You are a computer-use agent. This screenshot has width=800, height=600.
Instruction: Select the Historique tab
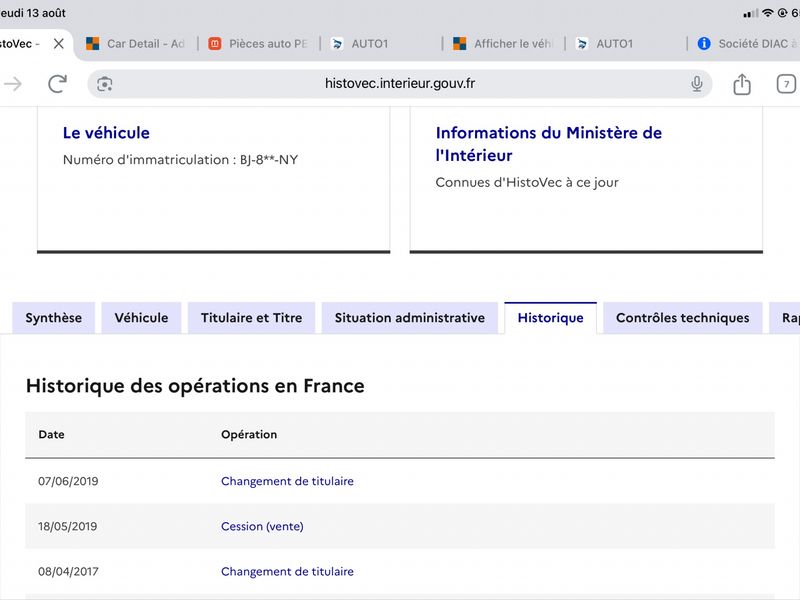click(551, 318)
